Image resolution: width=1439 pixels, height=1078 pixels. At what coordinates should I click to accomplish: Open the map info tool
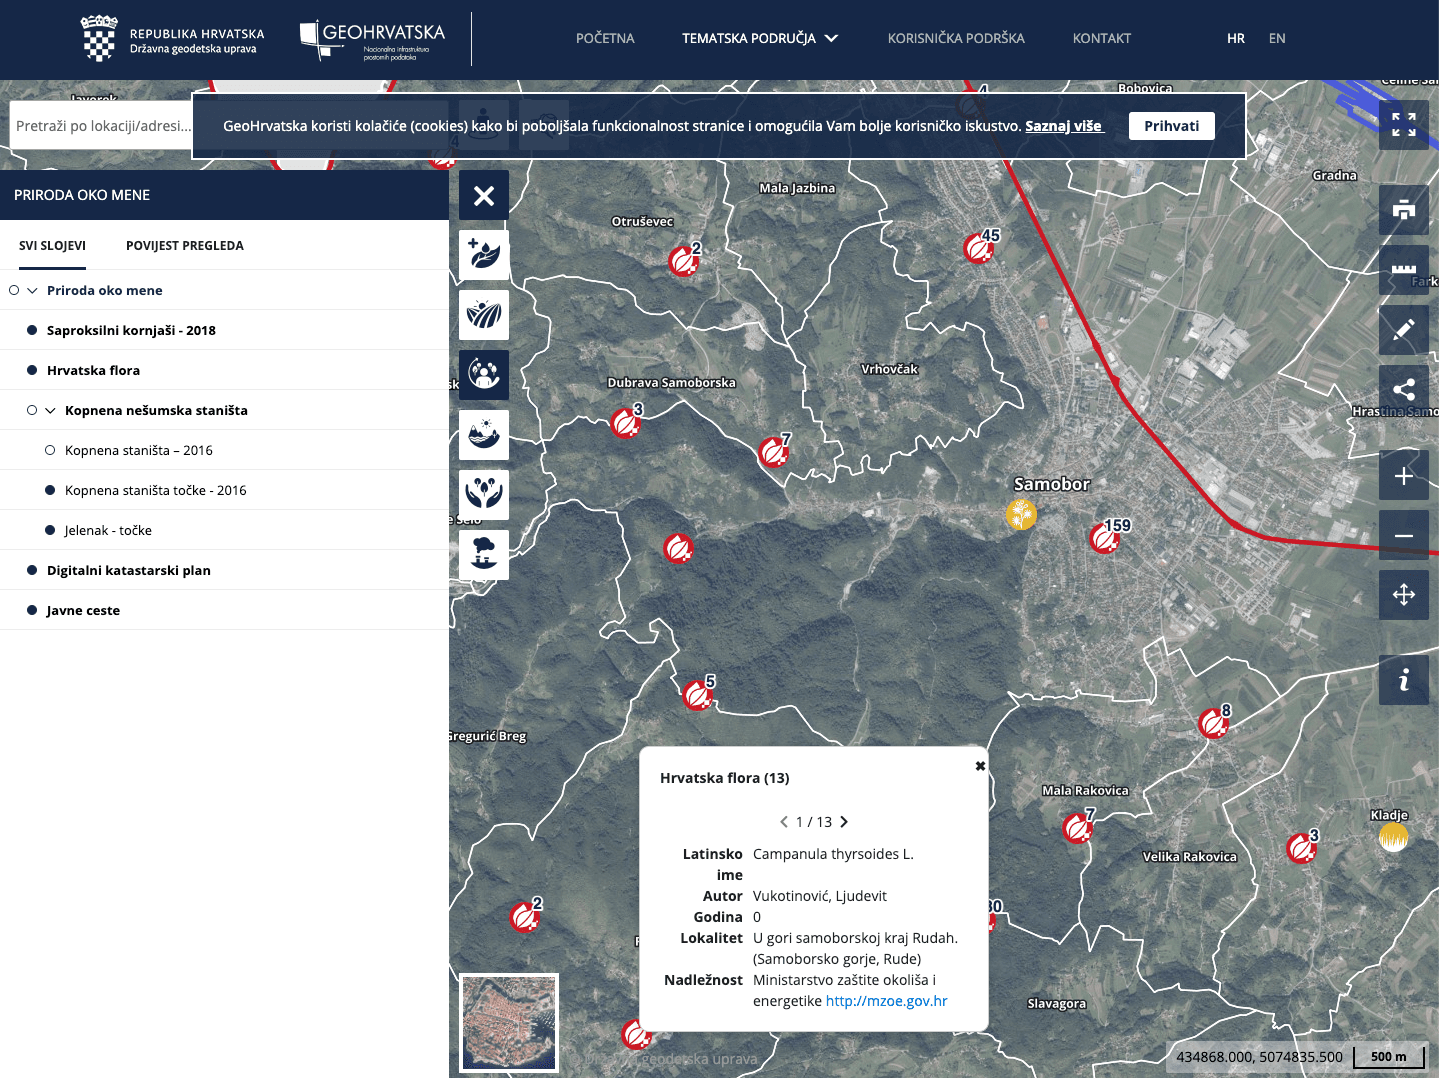click(x=1404, y=680)
